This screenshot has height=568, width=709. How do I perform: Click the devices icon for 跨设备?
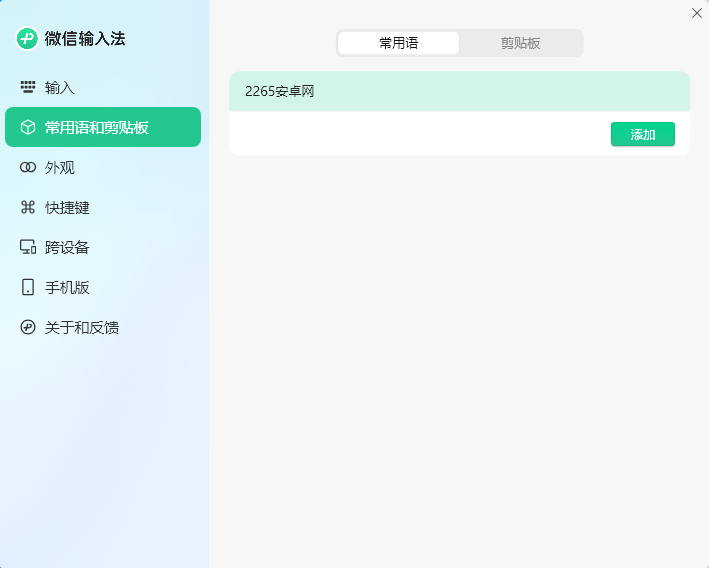click(x=28, y=247)
